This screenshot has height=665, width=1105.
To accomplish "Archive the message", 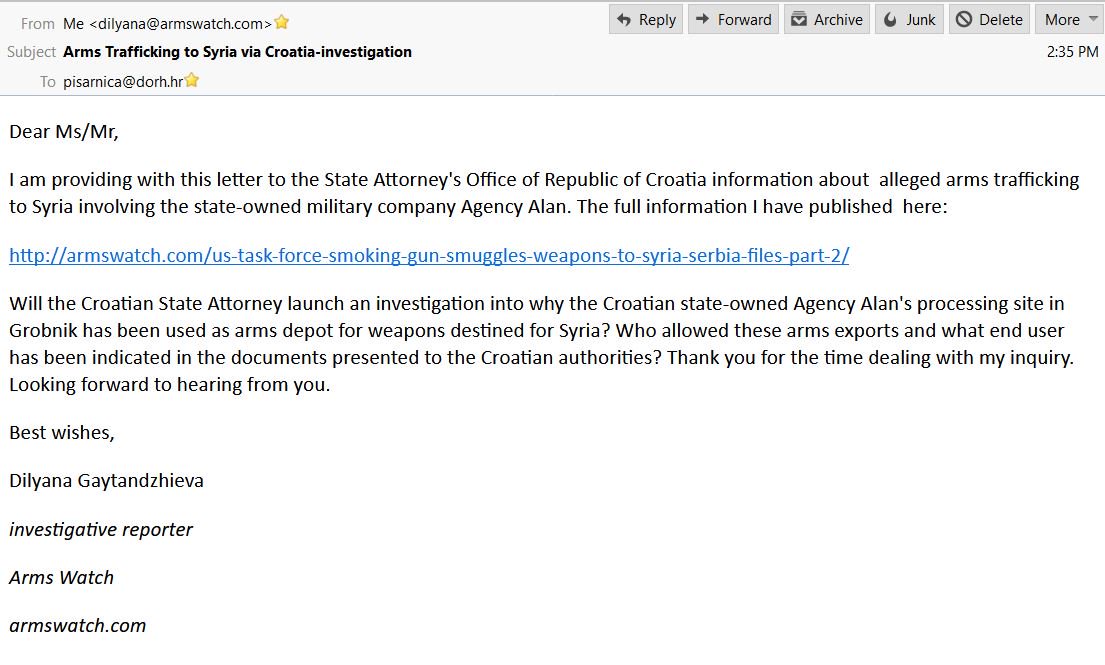I will pyautogui.click(x=826, y=20).
